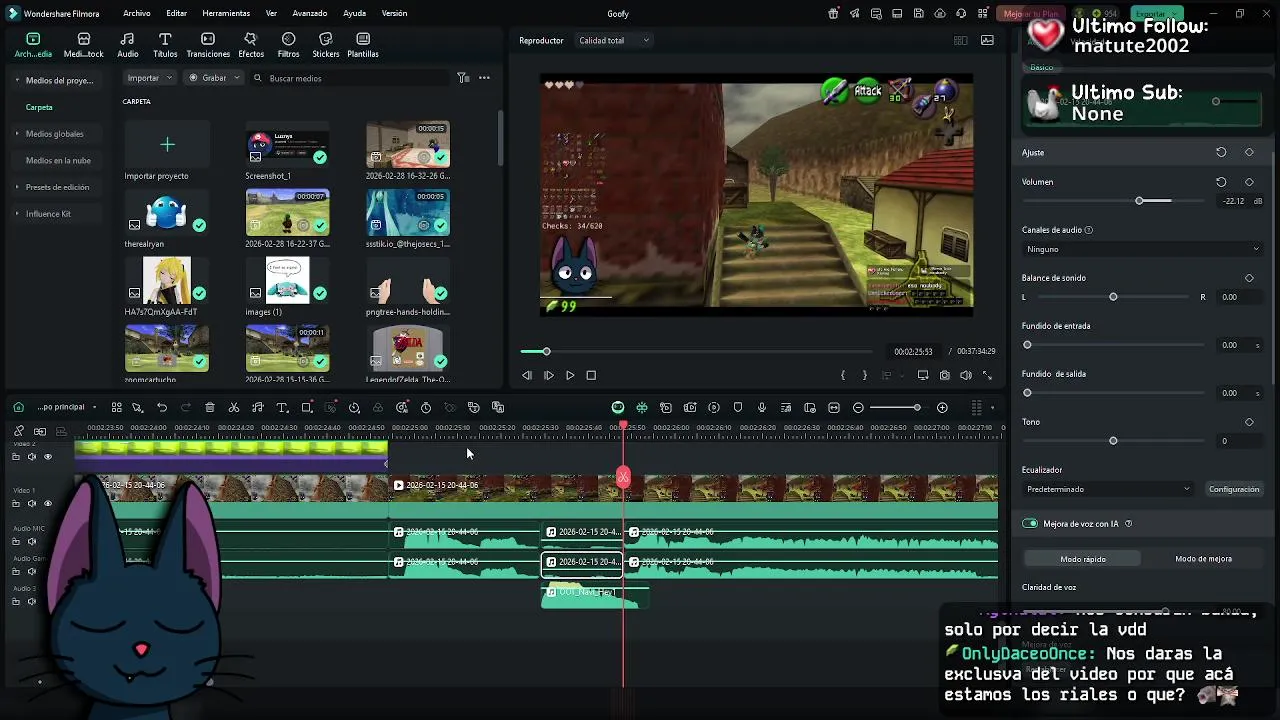
Task: Take a snapshot of the preview
Action: [x=944, y=375]
